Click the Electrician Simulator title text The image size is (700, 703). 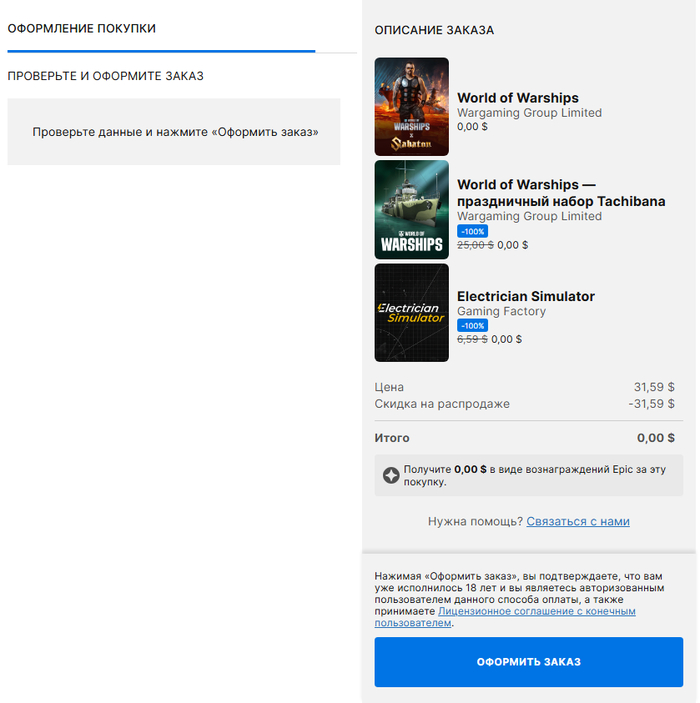[x=526, y=296]
